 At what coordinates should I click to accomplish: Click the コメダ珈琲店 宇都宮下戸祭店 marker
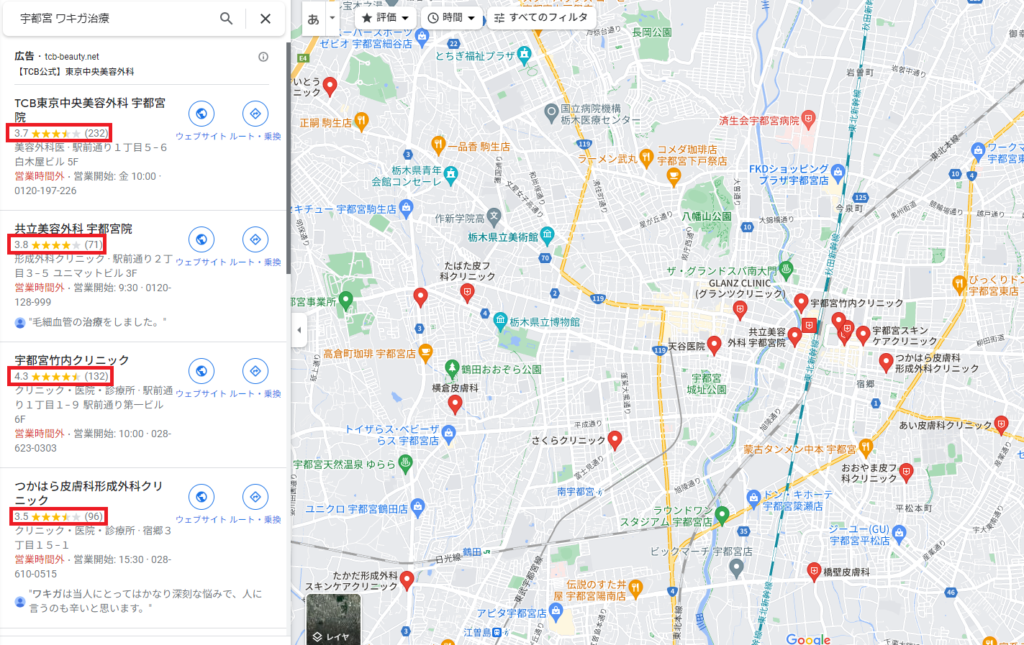673,176
